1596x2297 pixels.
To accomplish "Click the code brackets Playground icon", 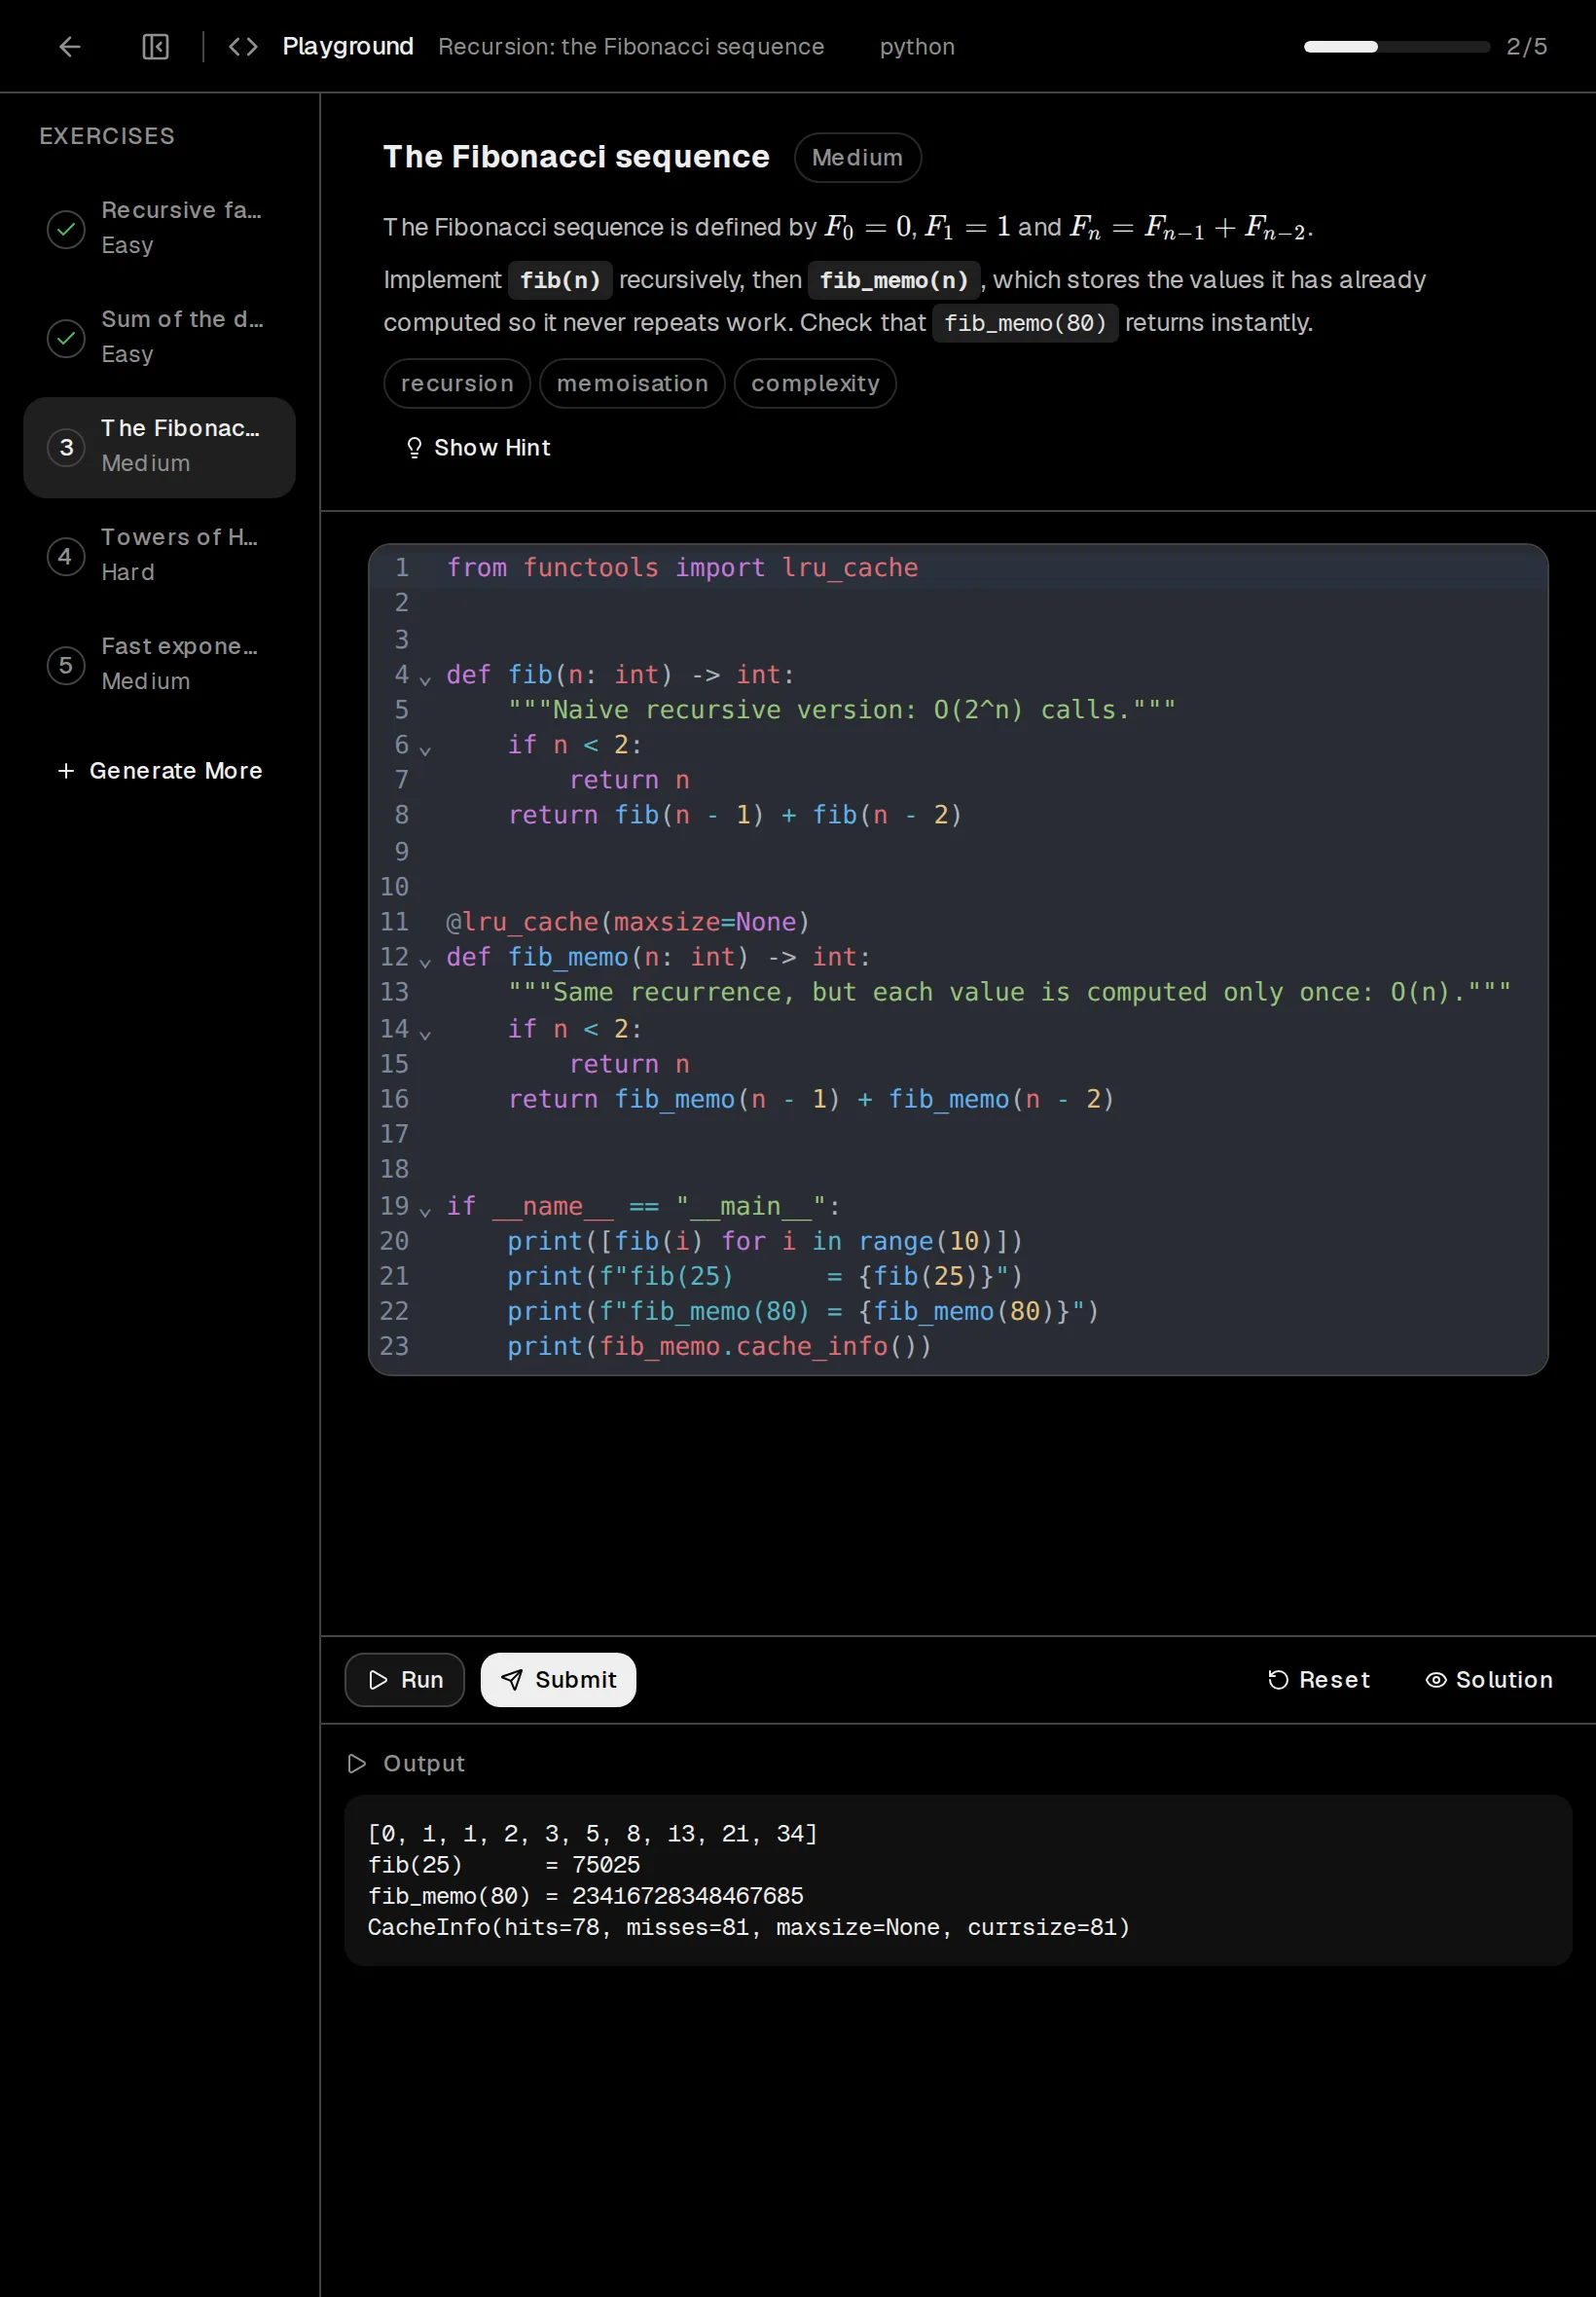I will coord(243,47).
